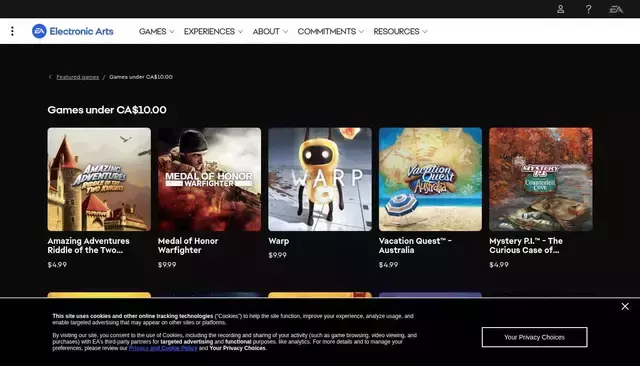The height and width of the screenshot is (366, 640).
Task: Click the $9.99 price under Medal of Honor
Action: (167, 265)
